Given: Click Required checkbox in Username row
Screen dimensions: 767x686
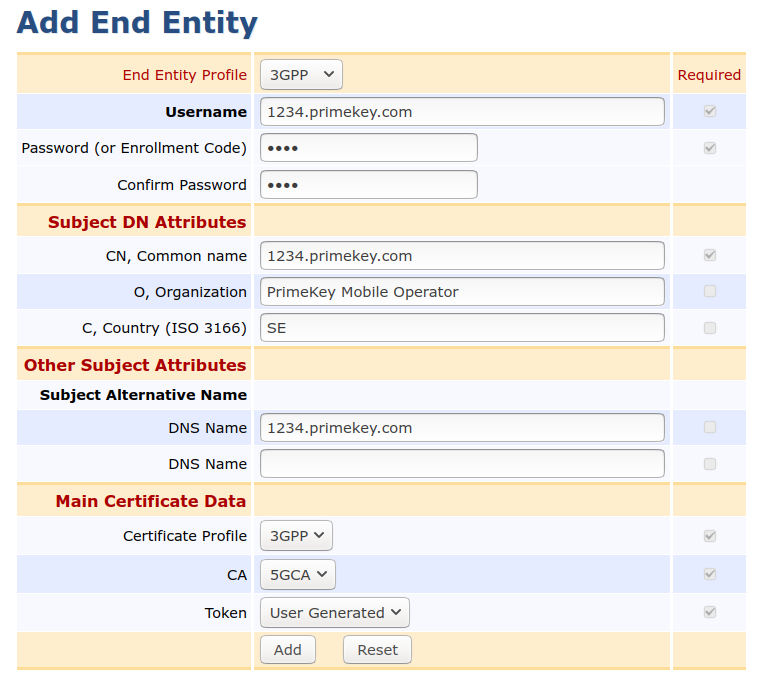Looking at the screenshot, I should coord(710,112).
